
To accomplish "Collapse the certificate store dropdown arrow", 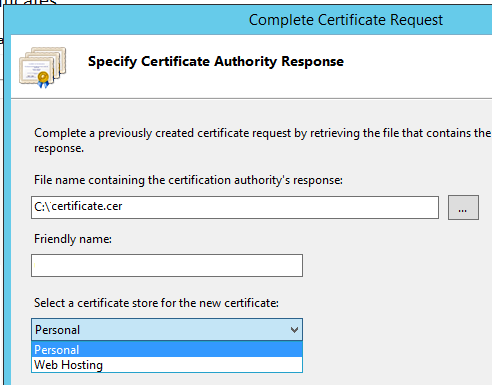I will point(294,330).
